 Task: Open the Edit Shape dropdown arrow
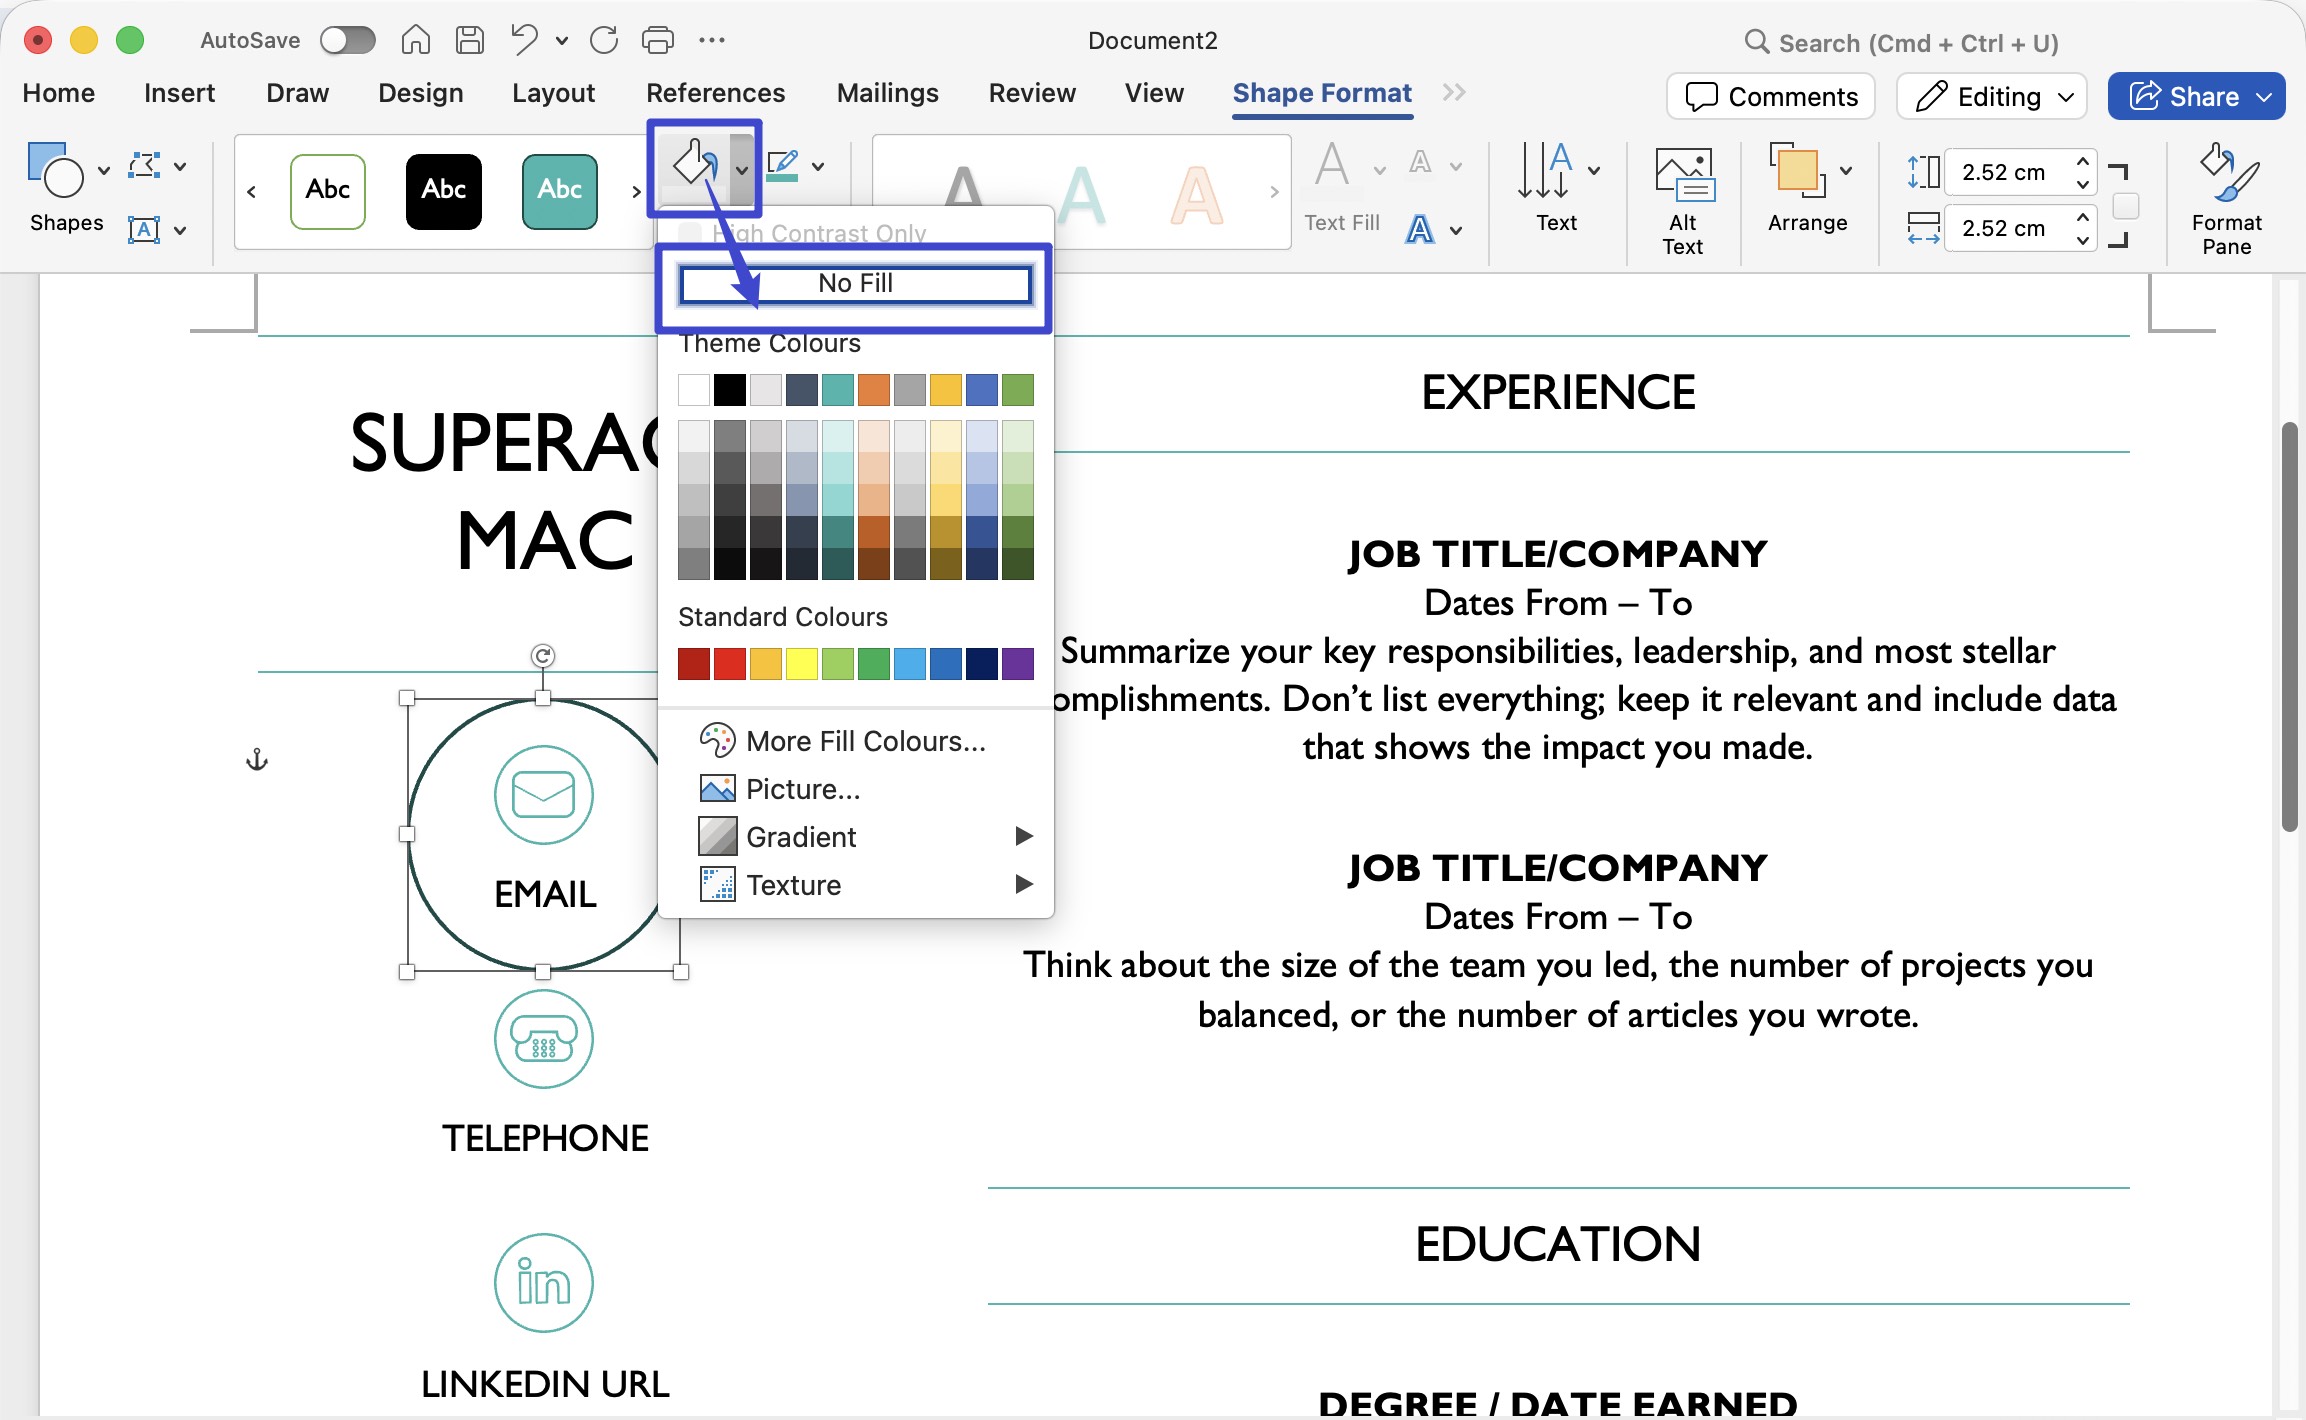(180, 166)
